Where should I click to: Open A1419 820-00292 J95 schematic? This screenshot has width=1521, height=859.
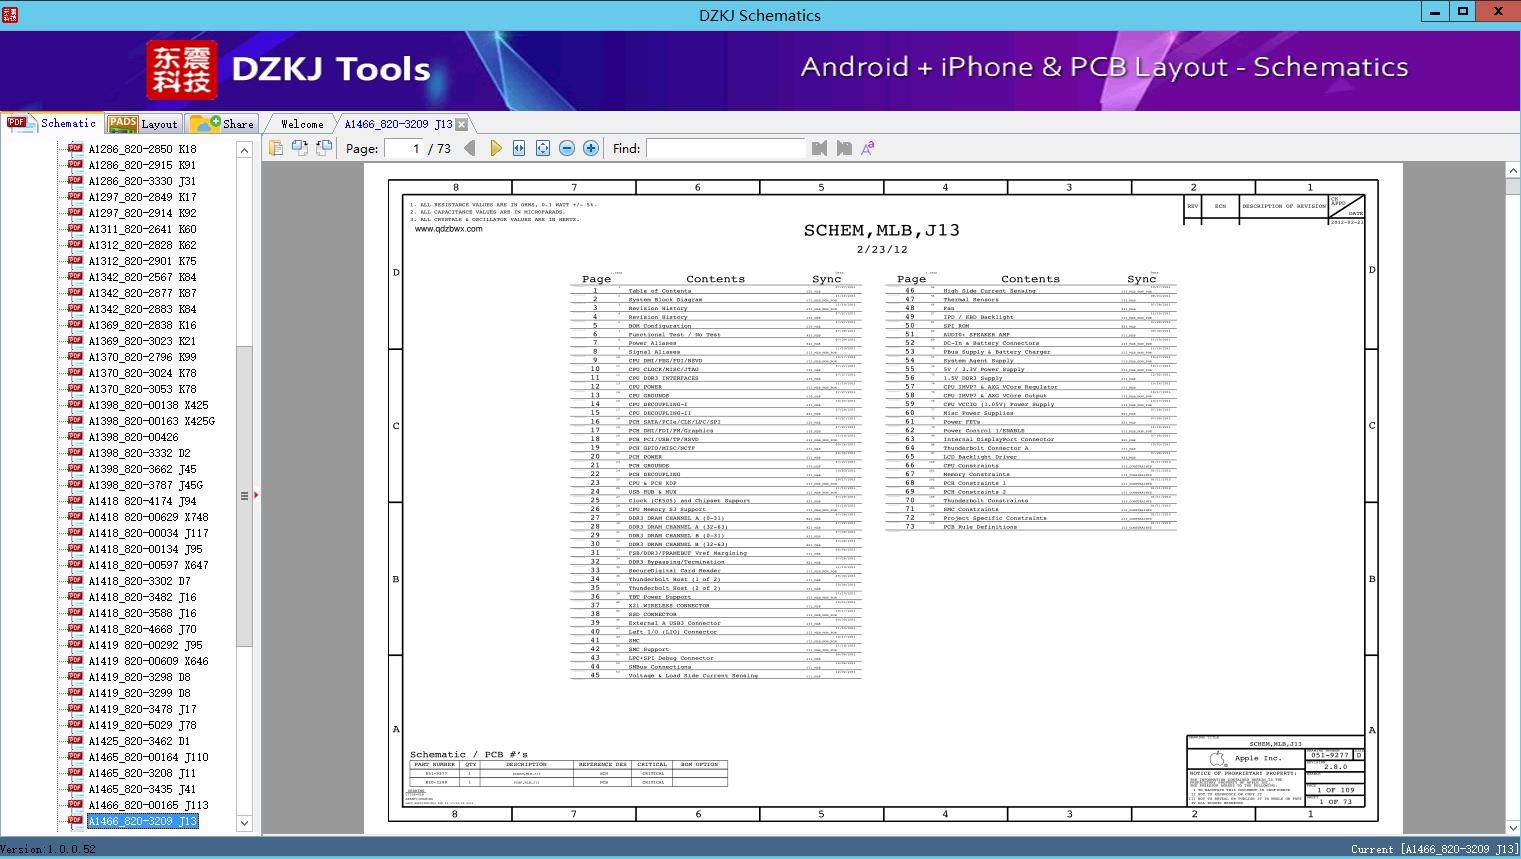pos(145,645)
